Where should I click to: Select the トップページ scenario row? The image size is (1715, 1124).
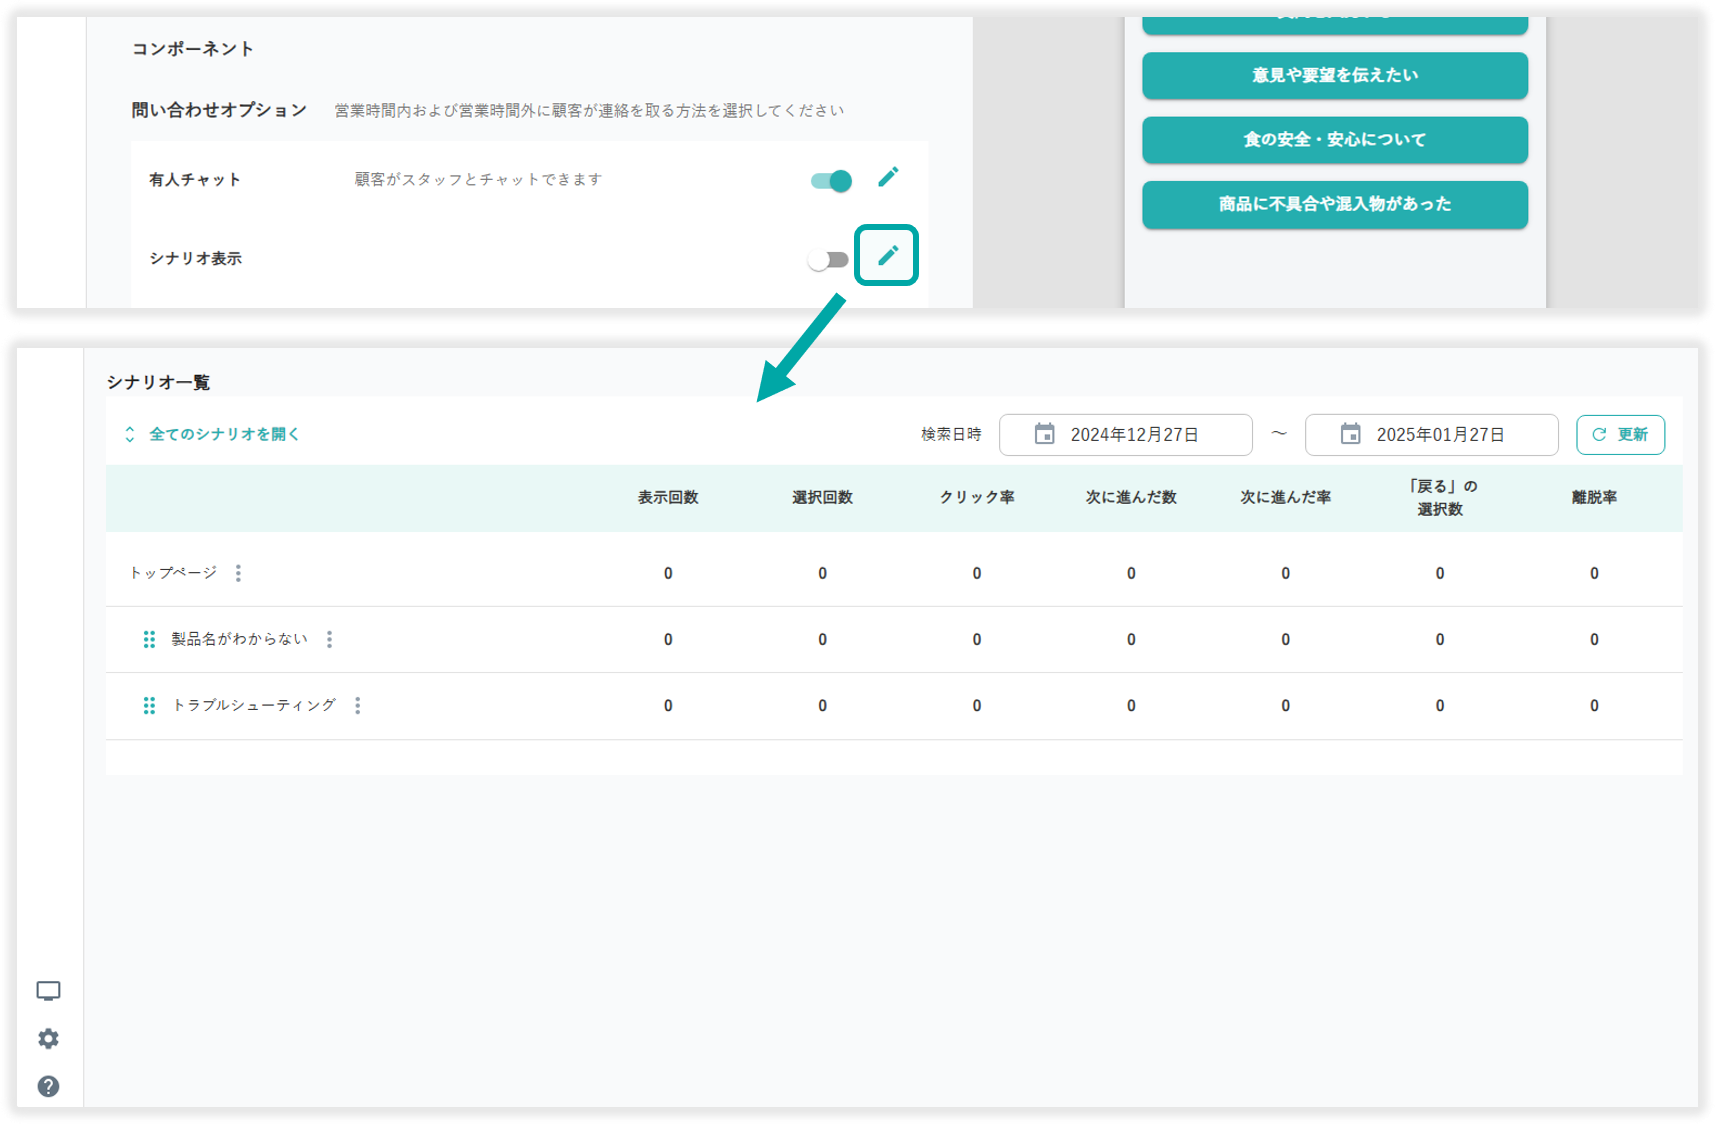(894, 573)
